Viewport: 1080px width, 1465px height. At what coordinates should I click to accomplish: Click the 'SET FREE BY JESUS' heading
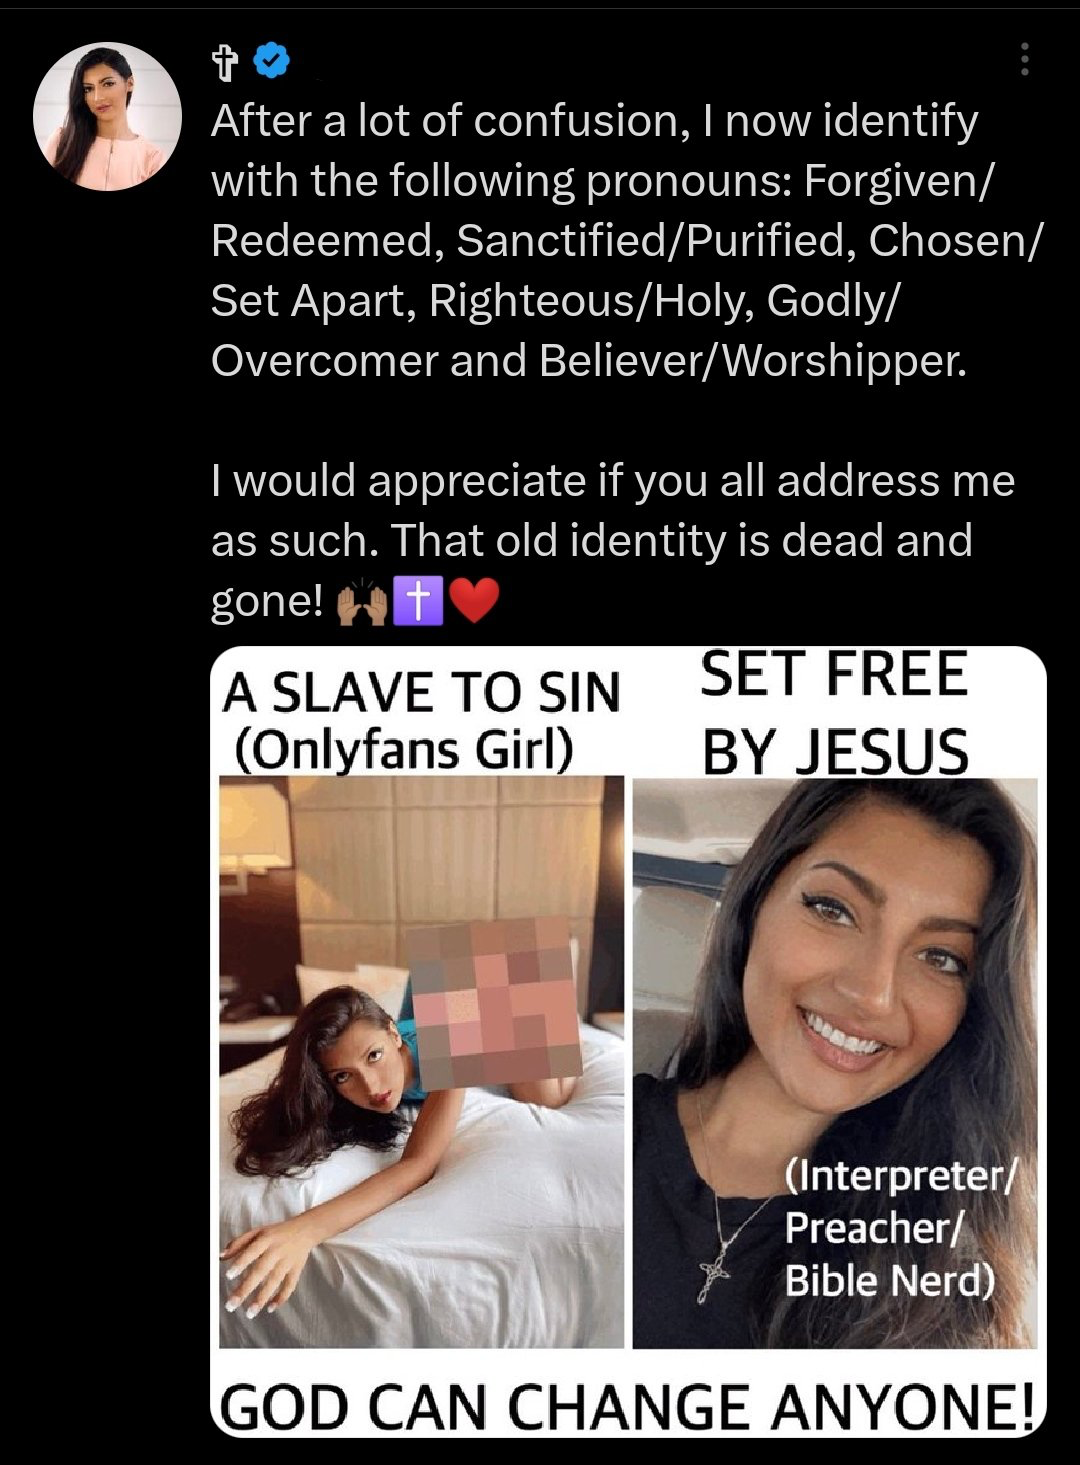pyautogui.click(x=835, y=712)
